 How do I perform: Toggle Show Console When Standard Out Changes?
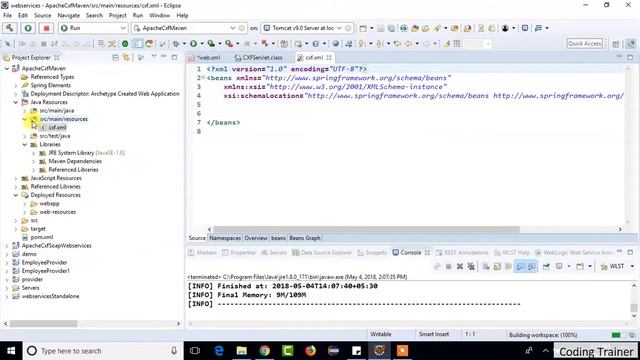coord(520,267)
